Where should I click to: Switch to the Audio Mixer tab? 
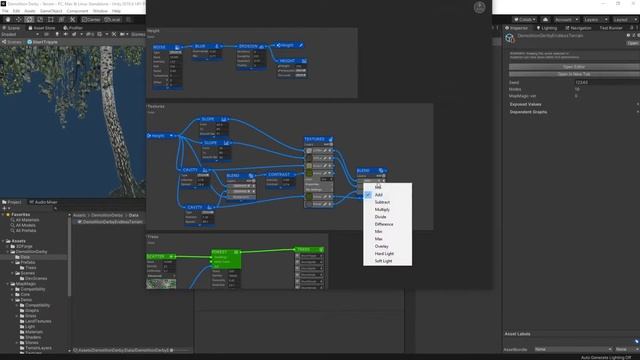[43, 202]
